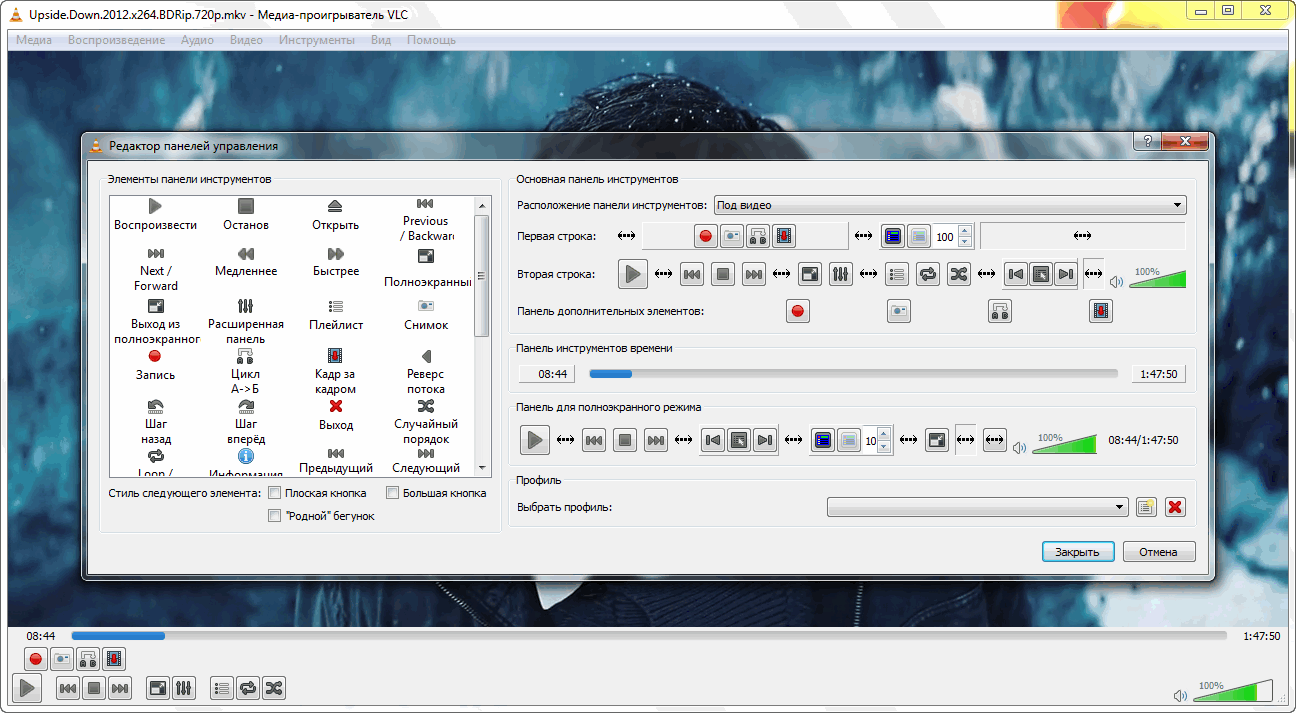1296x713 pixels.
Task: Select the Запись record icon in elements list
Action: pyautogui.click(x=155, y=356)
